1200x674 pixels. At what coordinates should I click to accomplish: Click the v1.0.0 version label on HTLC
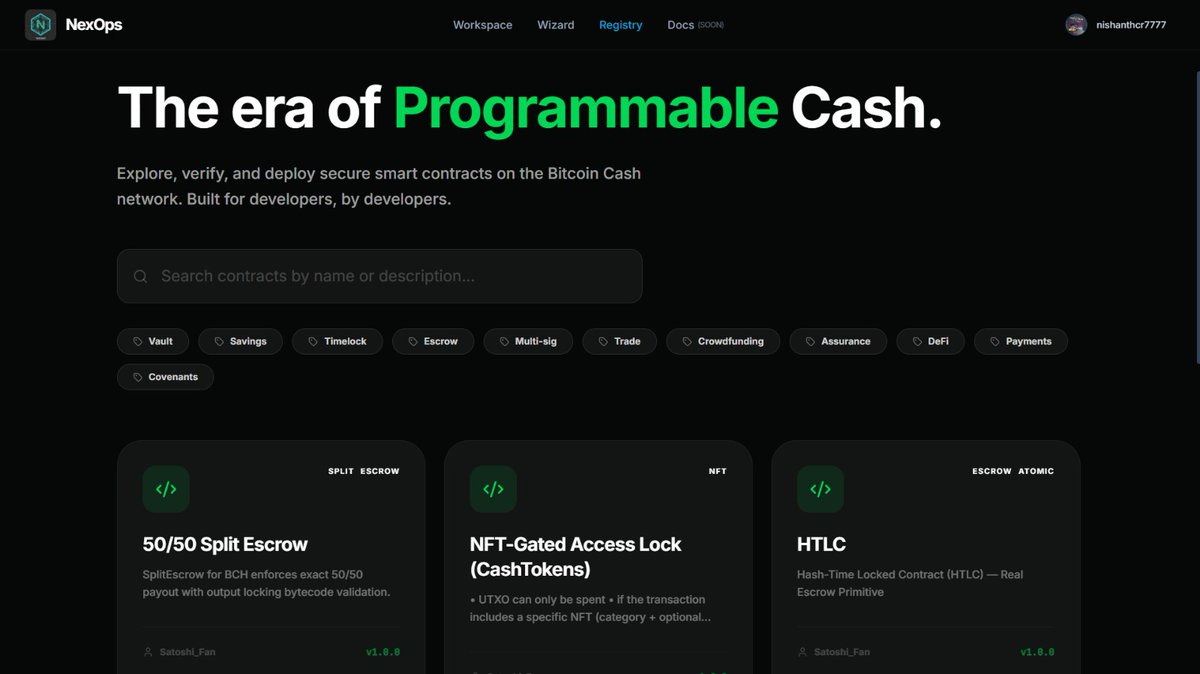pos(1037,651)
